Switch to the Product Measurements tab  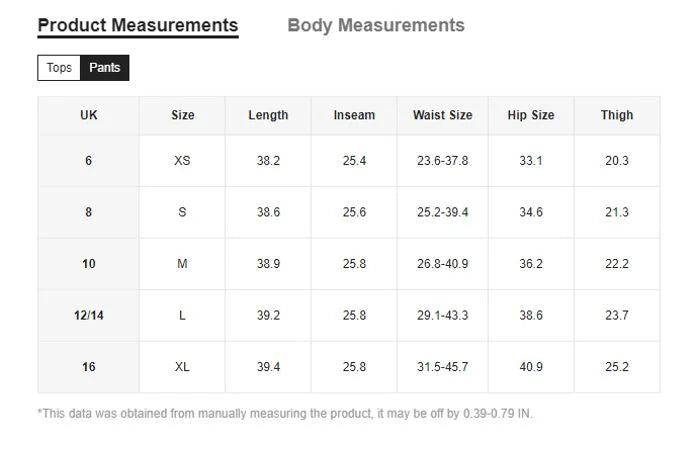click(137, 25)
